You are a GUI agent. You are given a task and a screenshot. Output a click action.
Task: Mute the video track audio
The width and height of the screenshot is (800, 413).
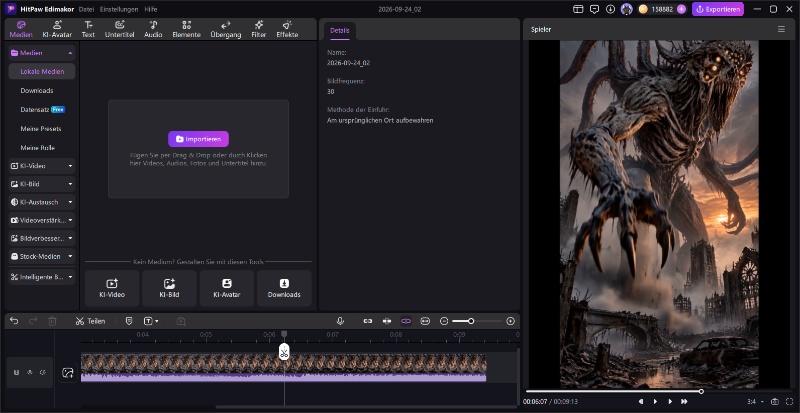click(43, 373)
